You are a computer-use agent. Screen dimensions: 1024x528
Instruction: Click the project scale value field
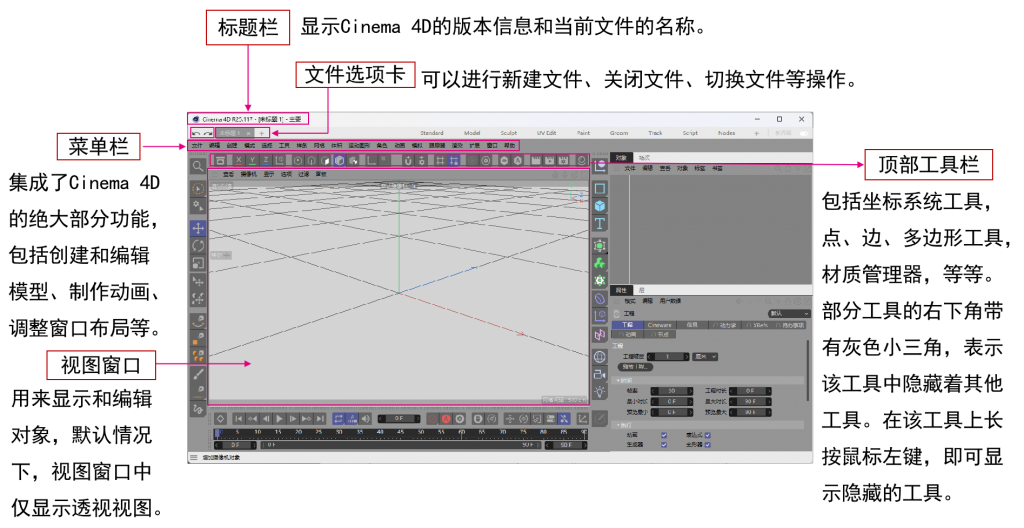pyautogui.click(x=667, y=357)
